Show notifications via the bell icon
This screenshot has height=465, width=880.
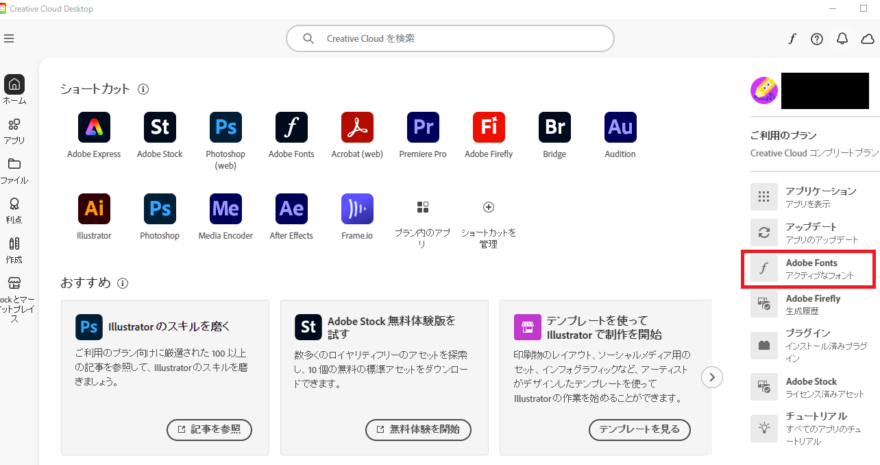click(x=842, y=39)
